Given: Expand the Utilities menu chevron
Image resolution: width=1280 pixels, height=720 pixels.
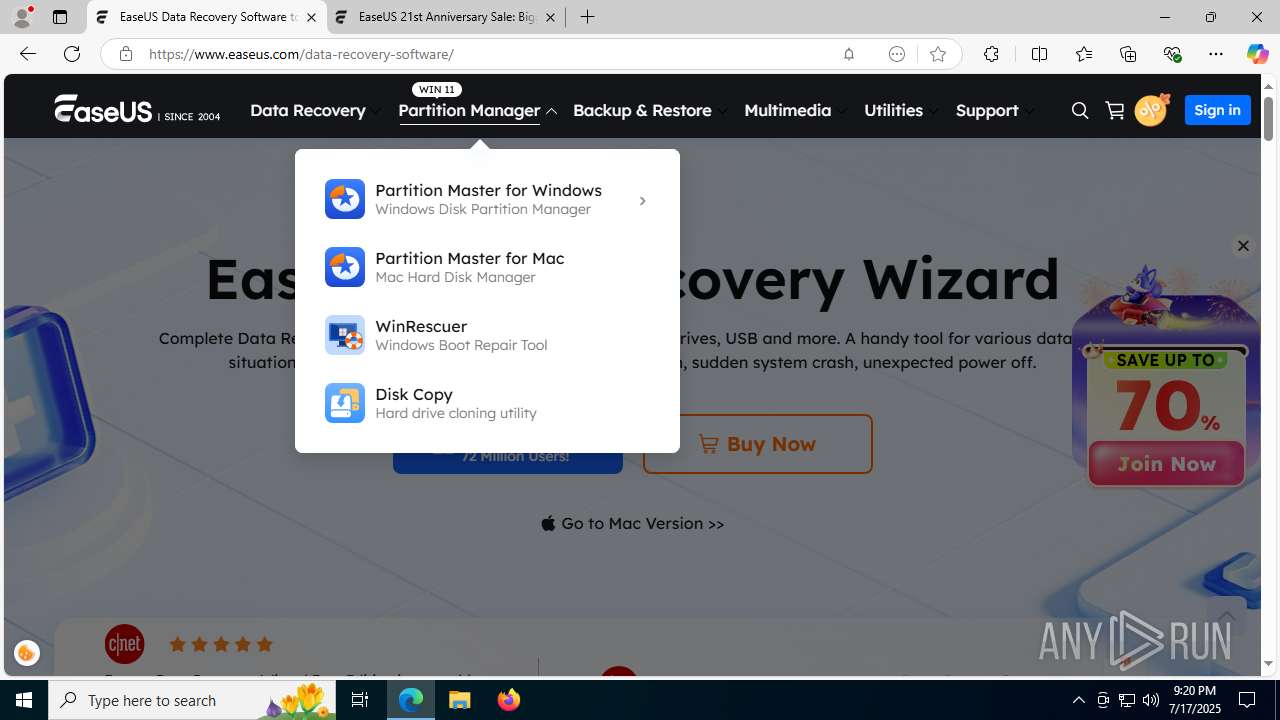Looking at the screenshot, I should tap(934, 111).
